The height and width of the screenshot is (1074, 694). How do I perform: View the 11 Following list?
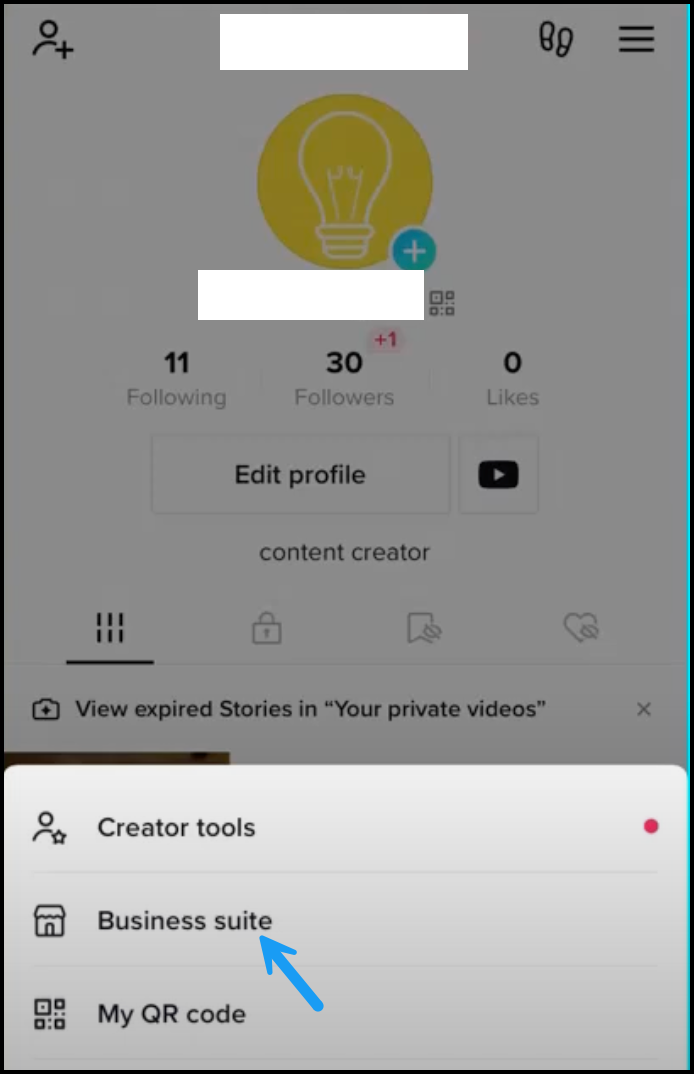pos(177,378)
